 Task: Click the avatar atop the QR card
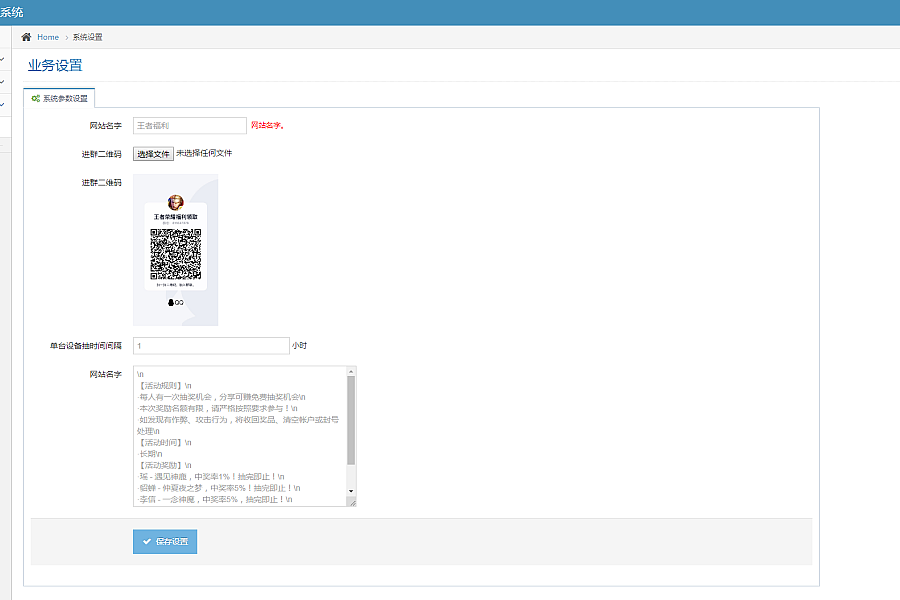point(176,202)
